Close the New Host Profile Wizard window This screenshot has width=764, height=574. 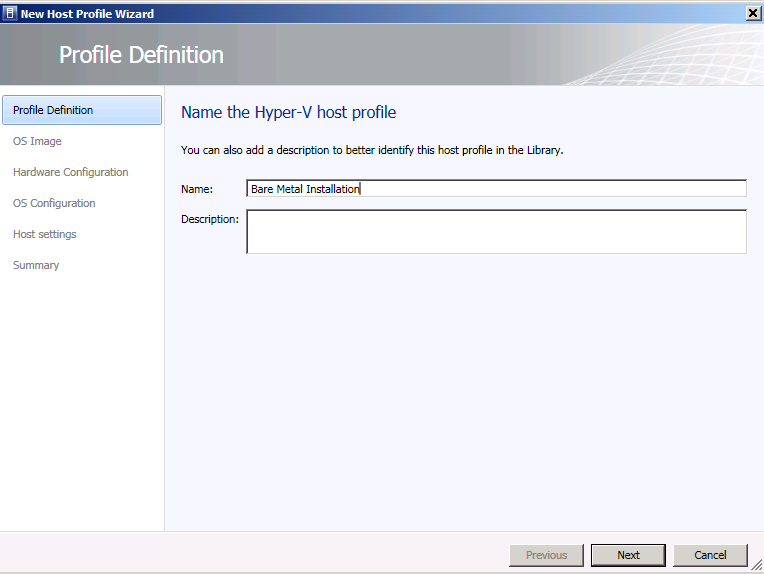pos(752,13)
